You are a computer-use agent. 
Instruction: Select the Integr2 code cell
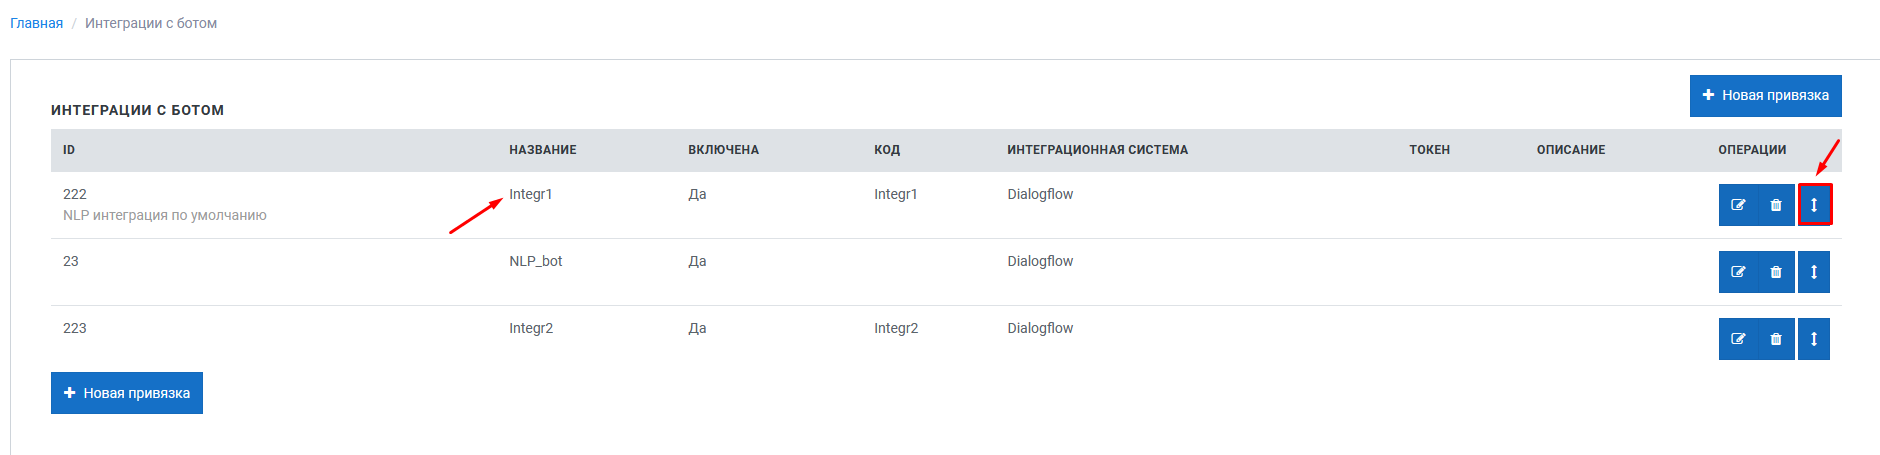point(896,328)
